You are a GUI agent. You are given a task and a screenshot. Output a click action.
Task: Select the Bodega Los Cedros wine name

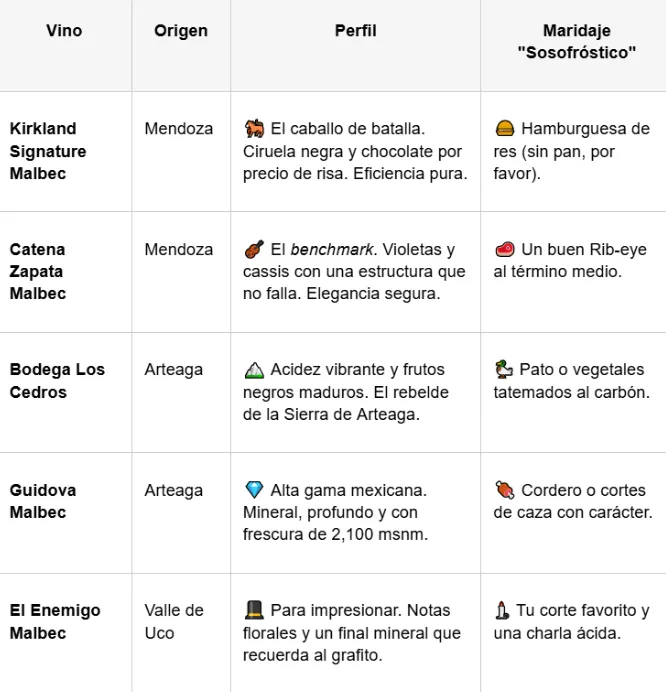[x=57, y=381]
